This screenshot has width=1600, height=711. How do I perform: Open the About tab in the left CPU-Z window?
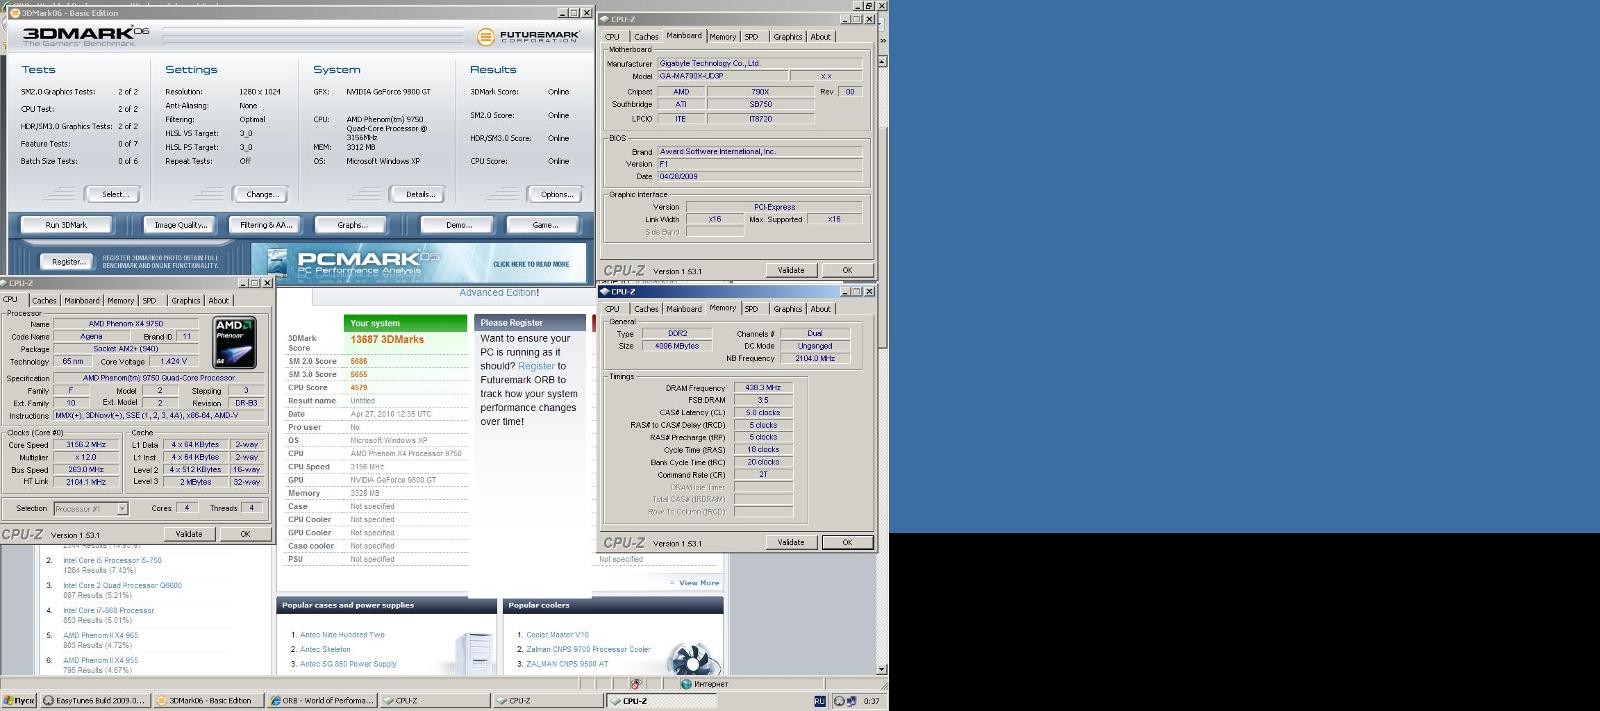click(218, 300)
